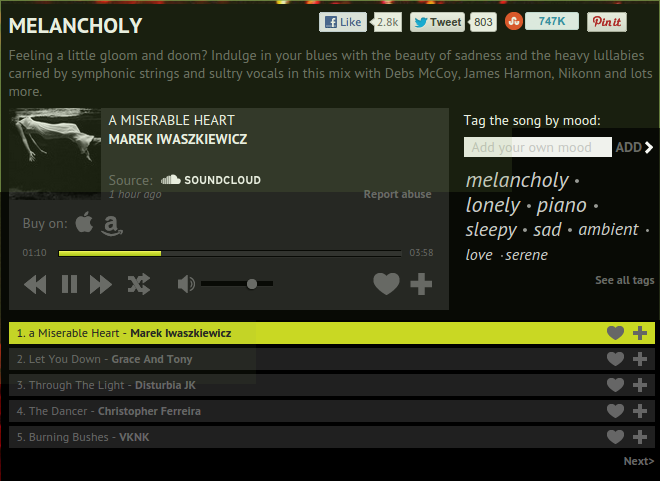Focus the Add your own mood field

coord(538,147)
